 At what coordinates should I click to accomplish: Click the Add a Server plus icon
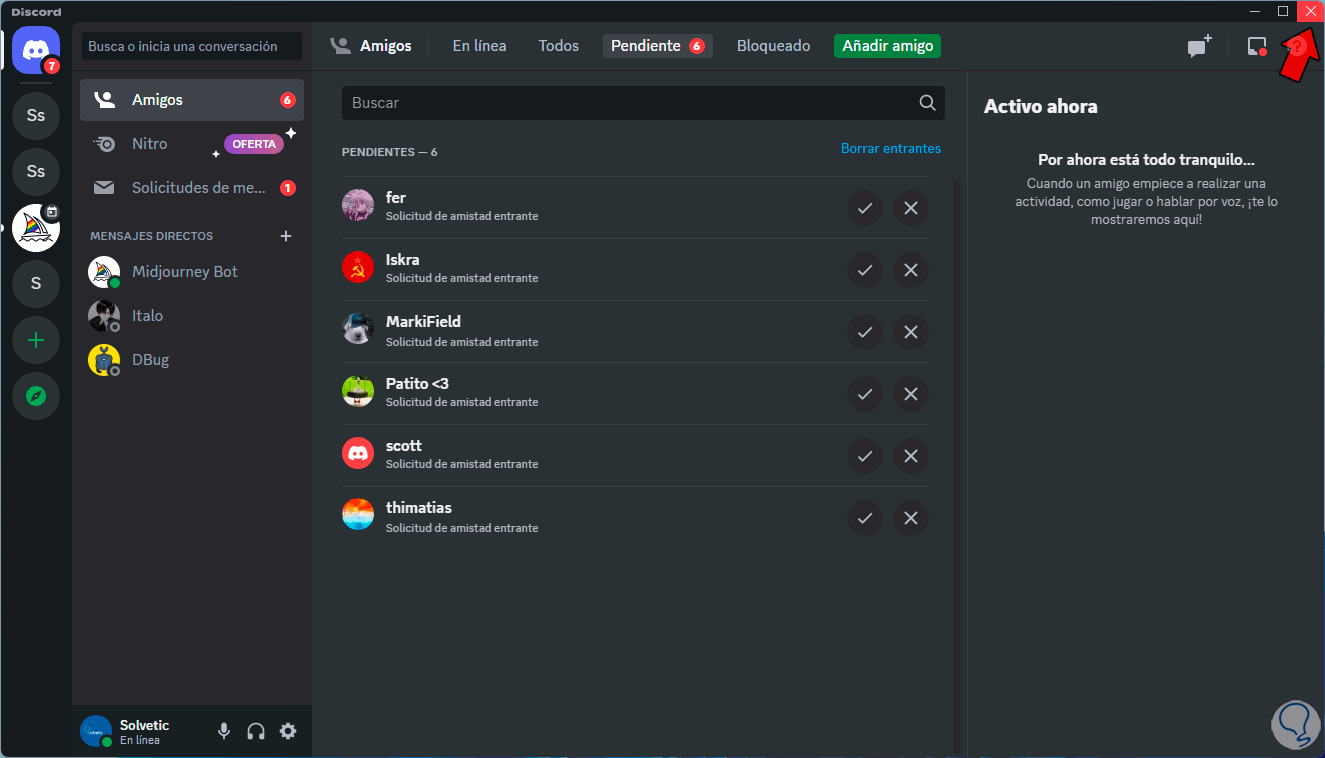[36, 341]
